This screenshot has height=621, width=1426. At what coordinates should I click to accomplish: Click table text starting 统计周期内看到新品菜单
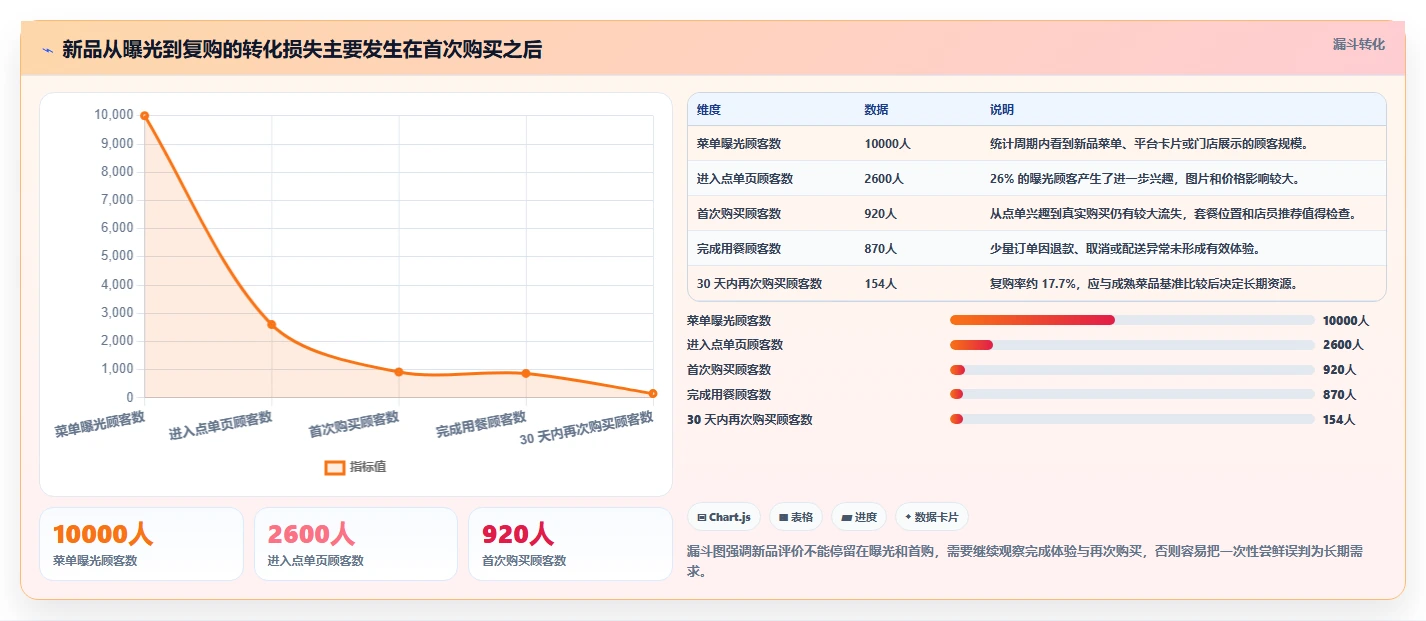(1149, 144)
